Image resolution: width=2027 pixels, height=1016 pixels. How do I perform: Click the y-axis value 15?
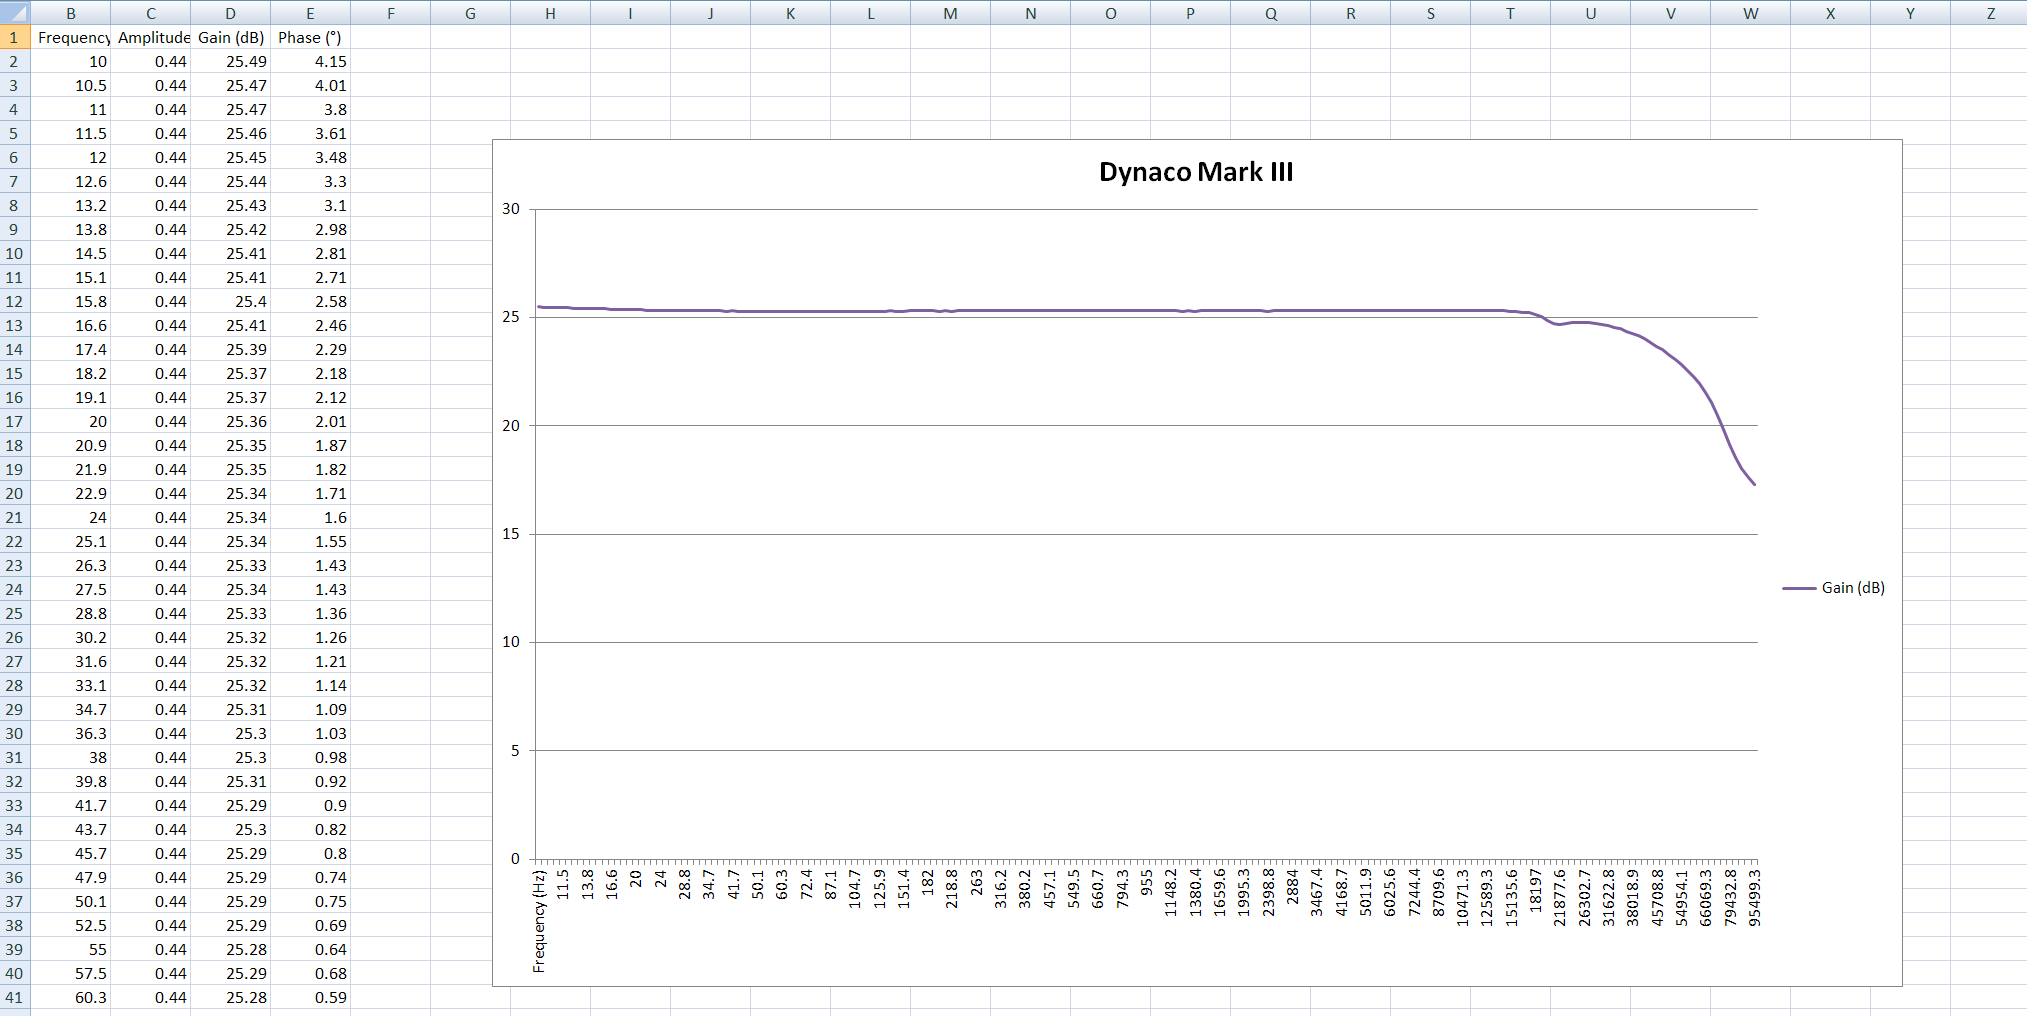click(x=511, y=534)
